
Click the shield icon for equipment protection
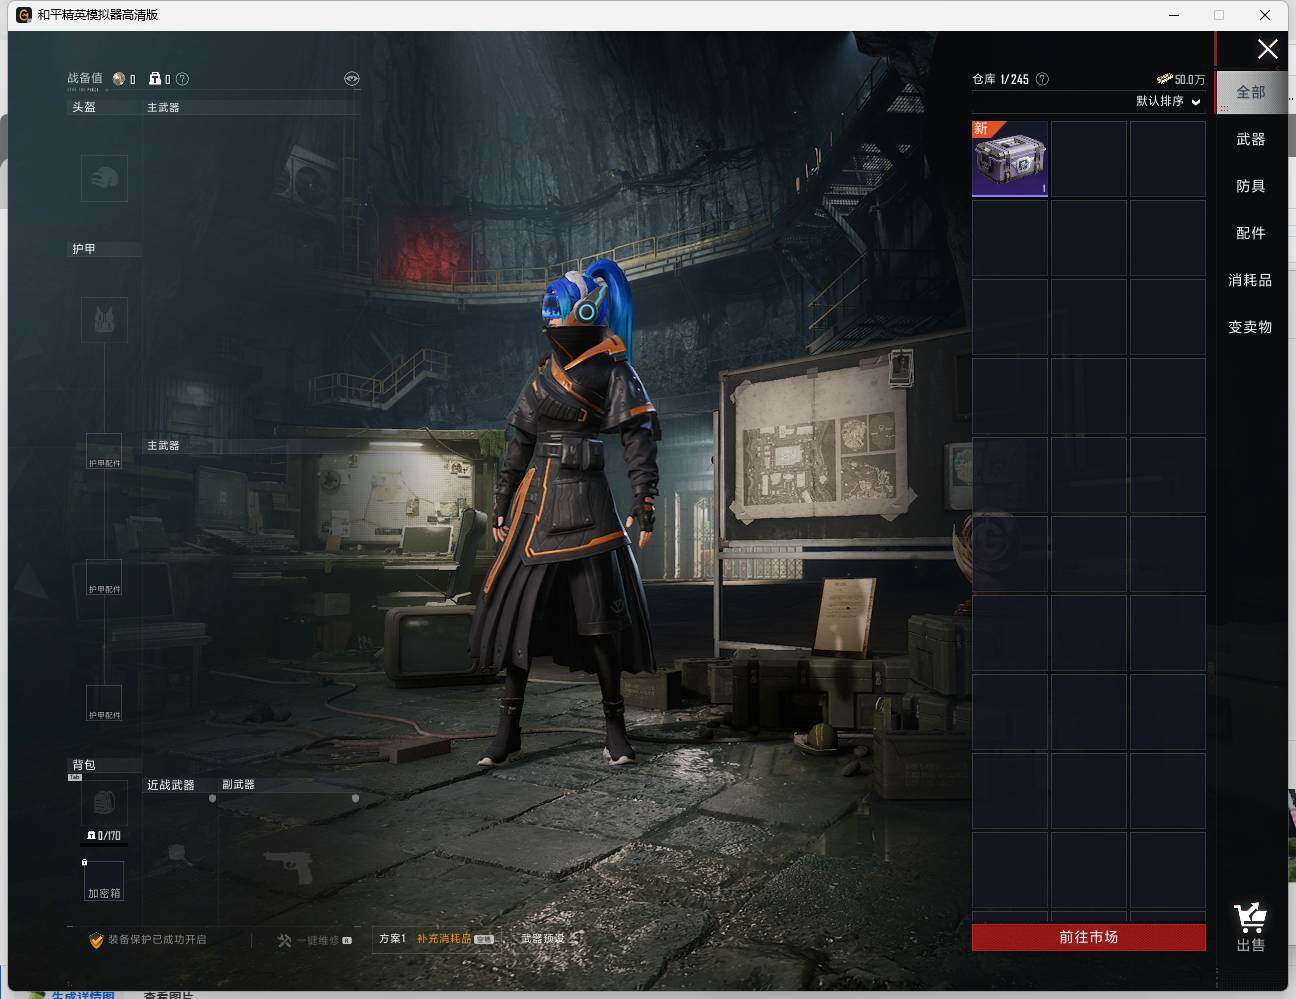(96, 940)
